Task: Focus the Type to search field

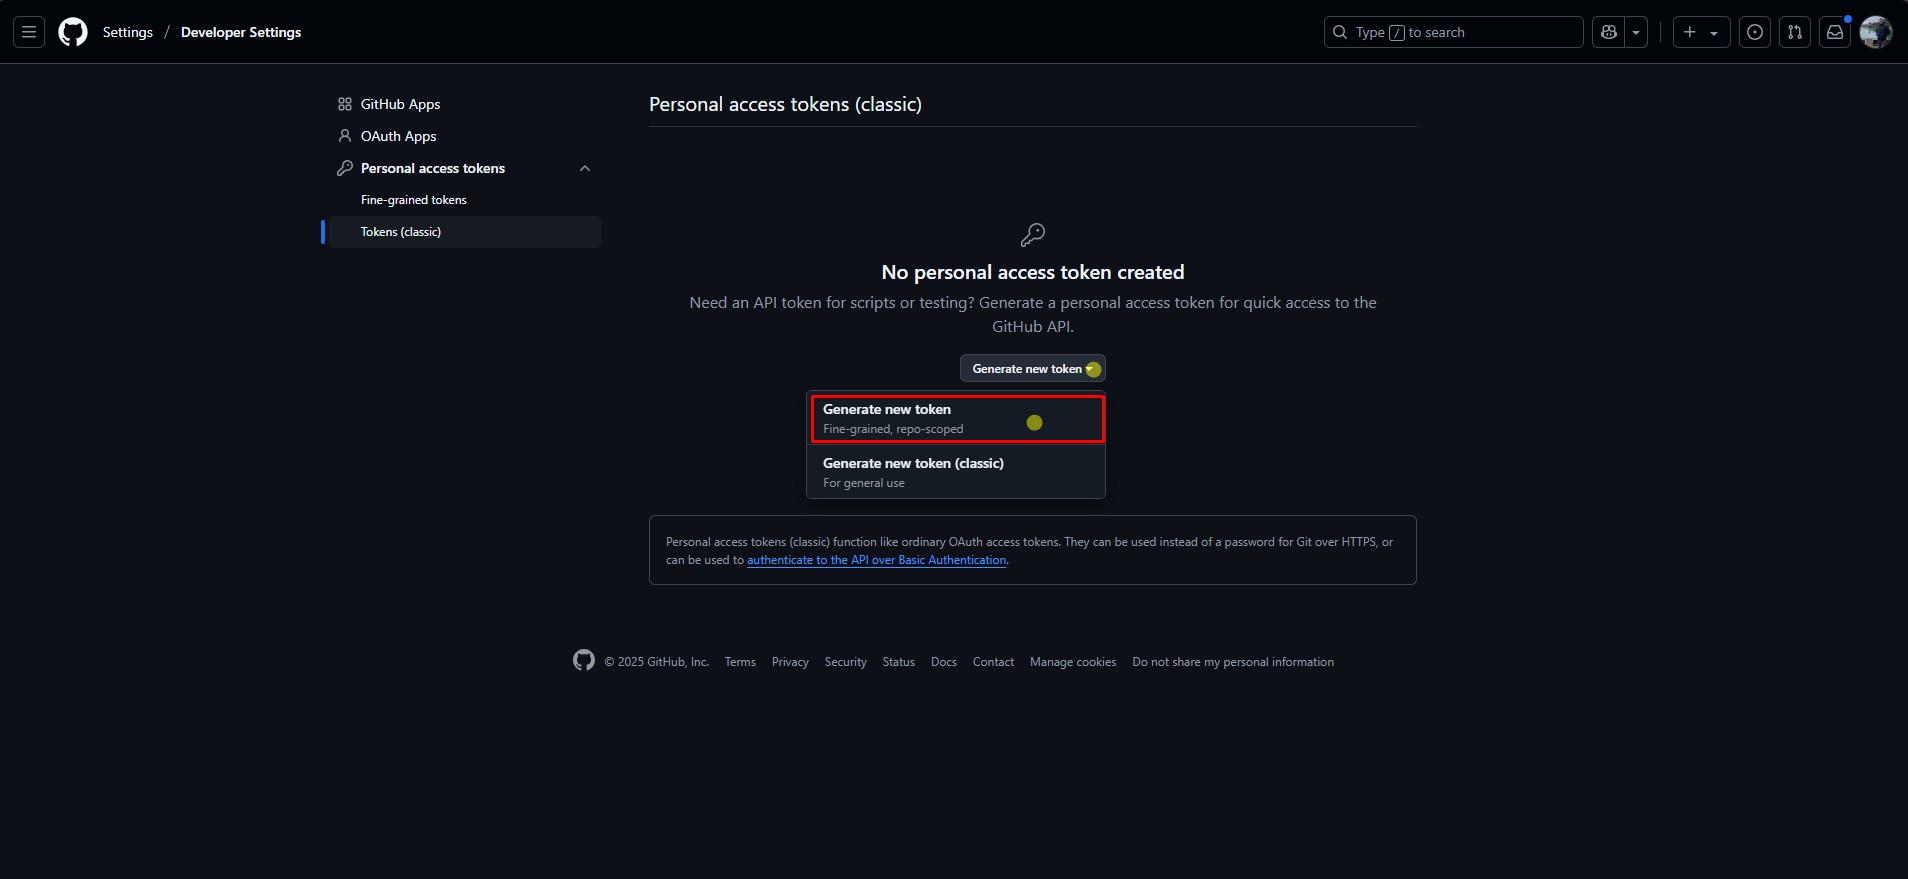Action: tap(1453, 32)
